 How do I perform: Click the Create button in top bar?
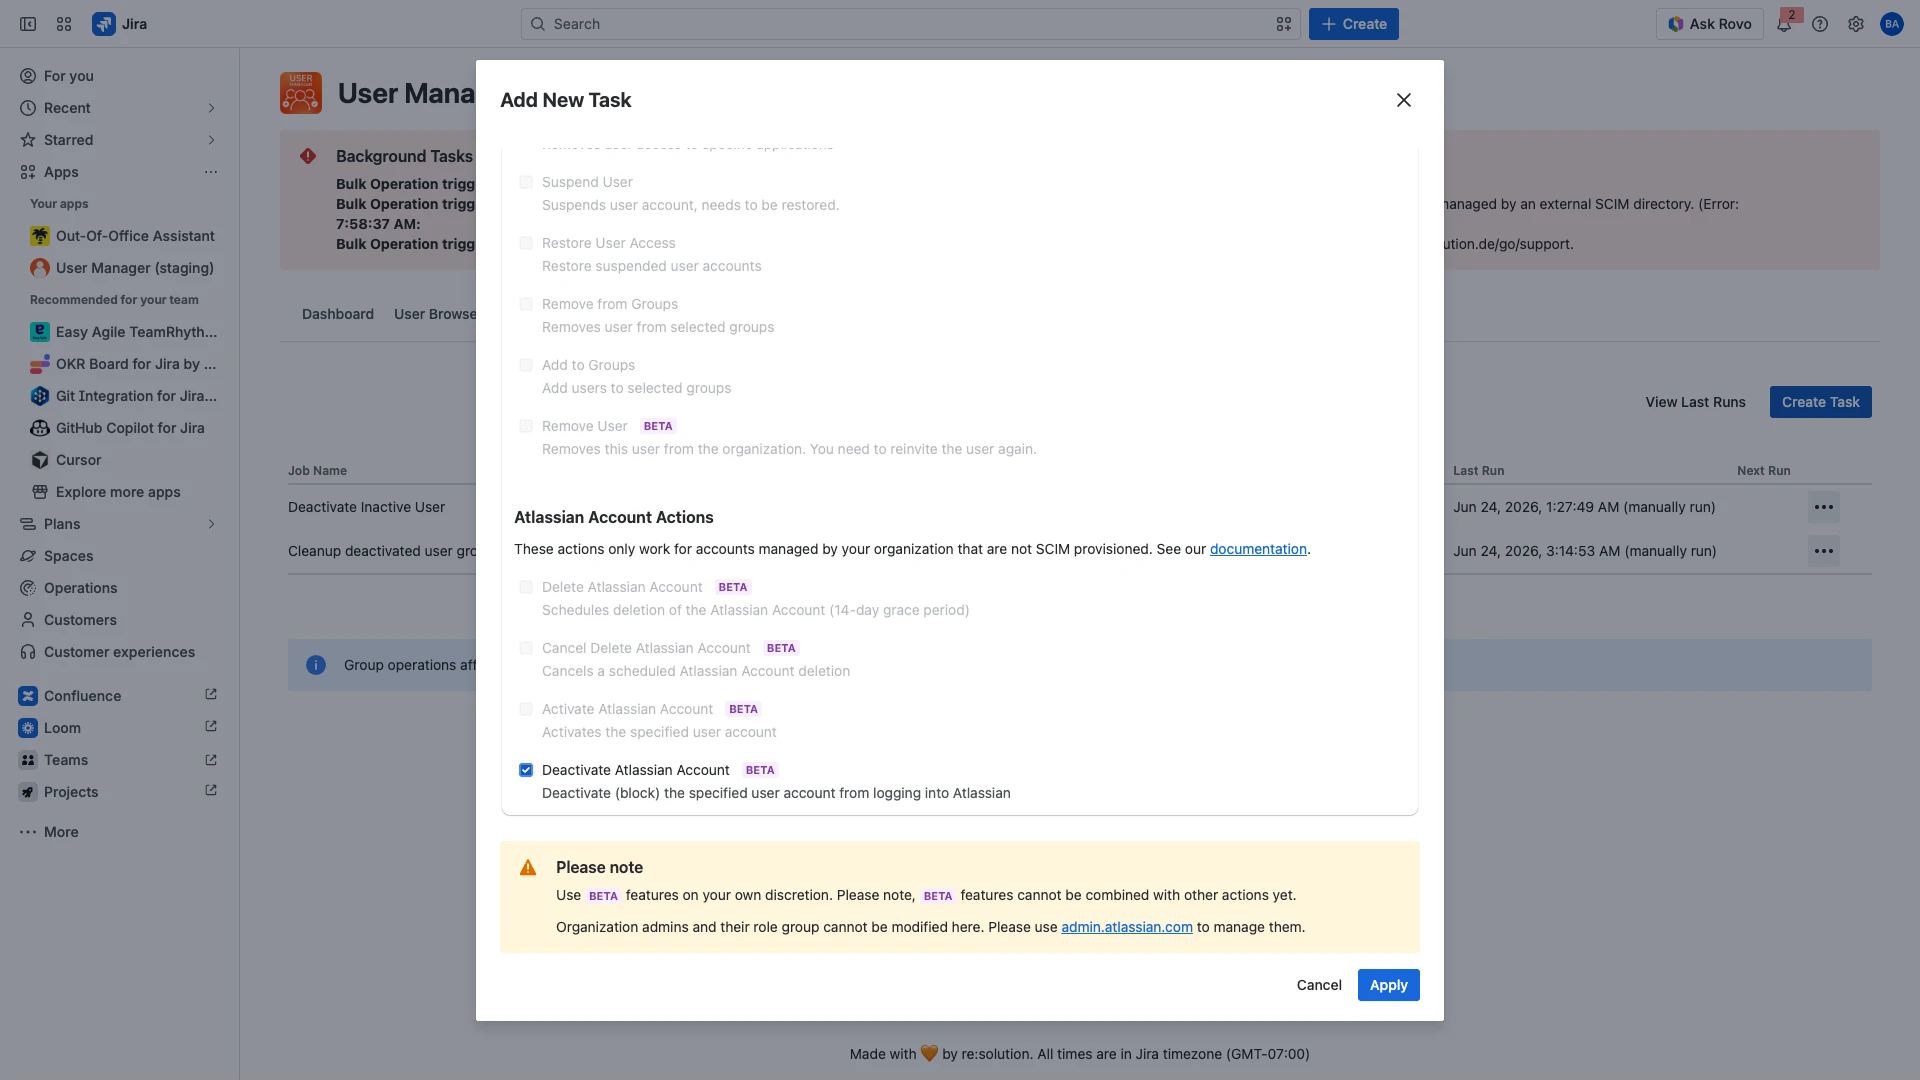[x=1354, y=24]
